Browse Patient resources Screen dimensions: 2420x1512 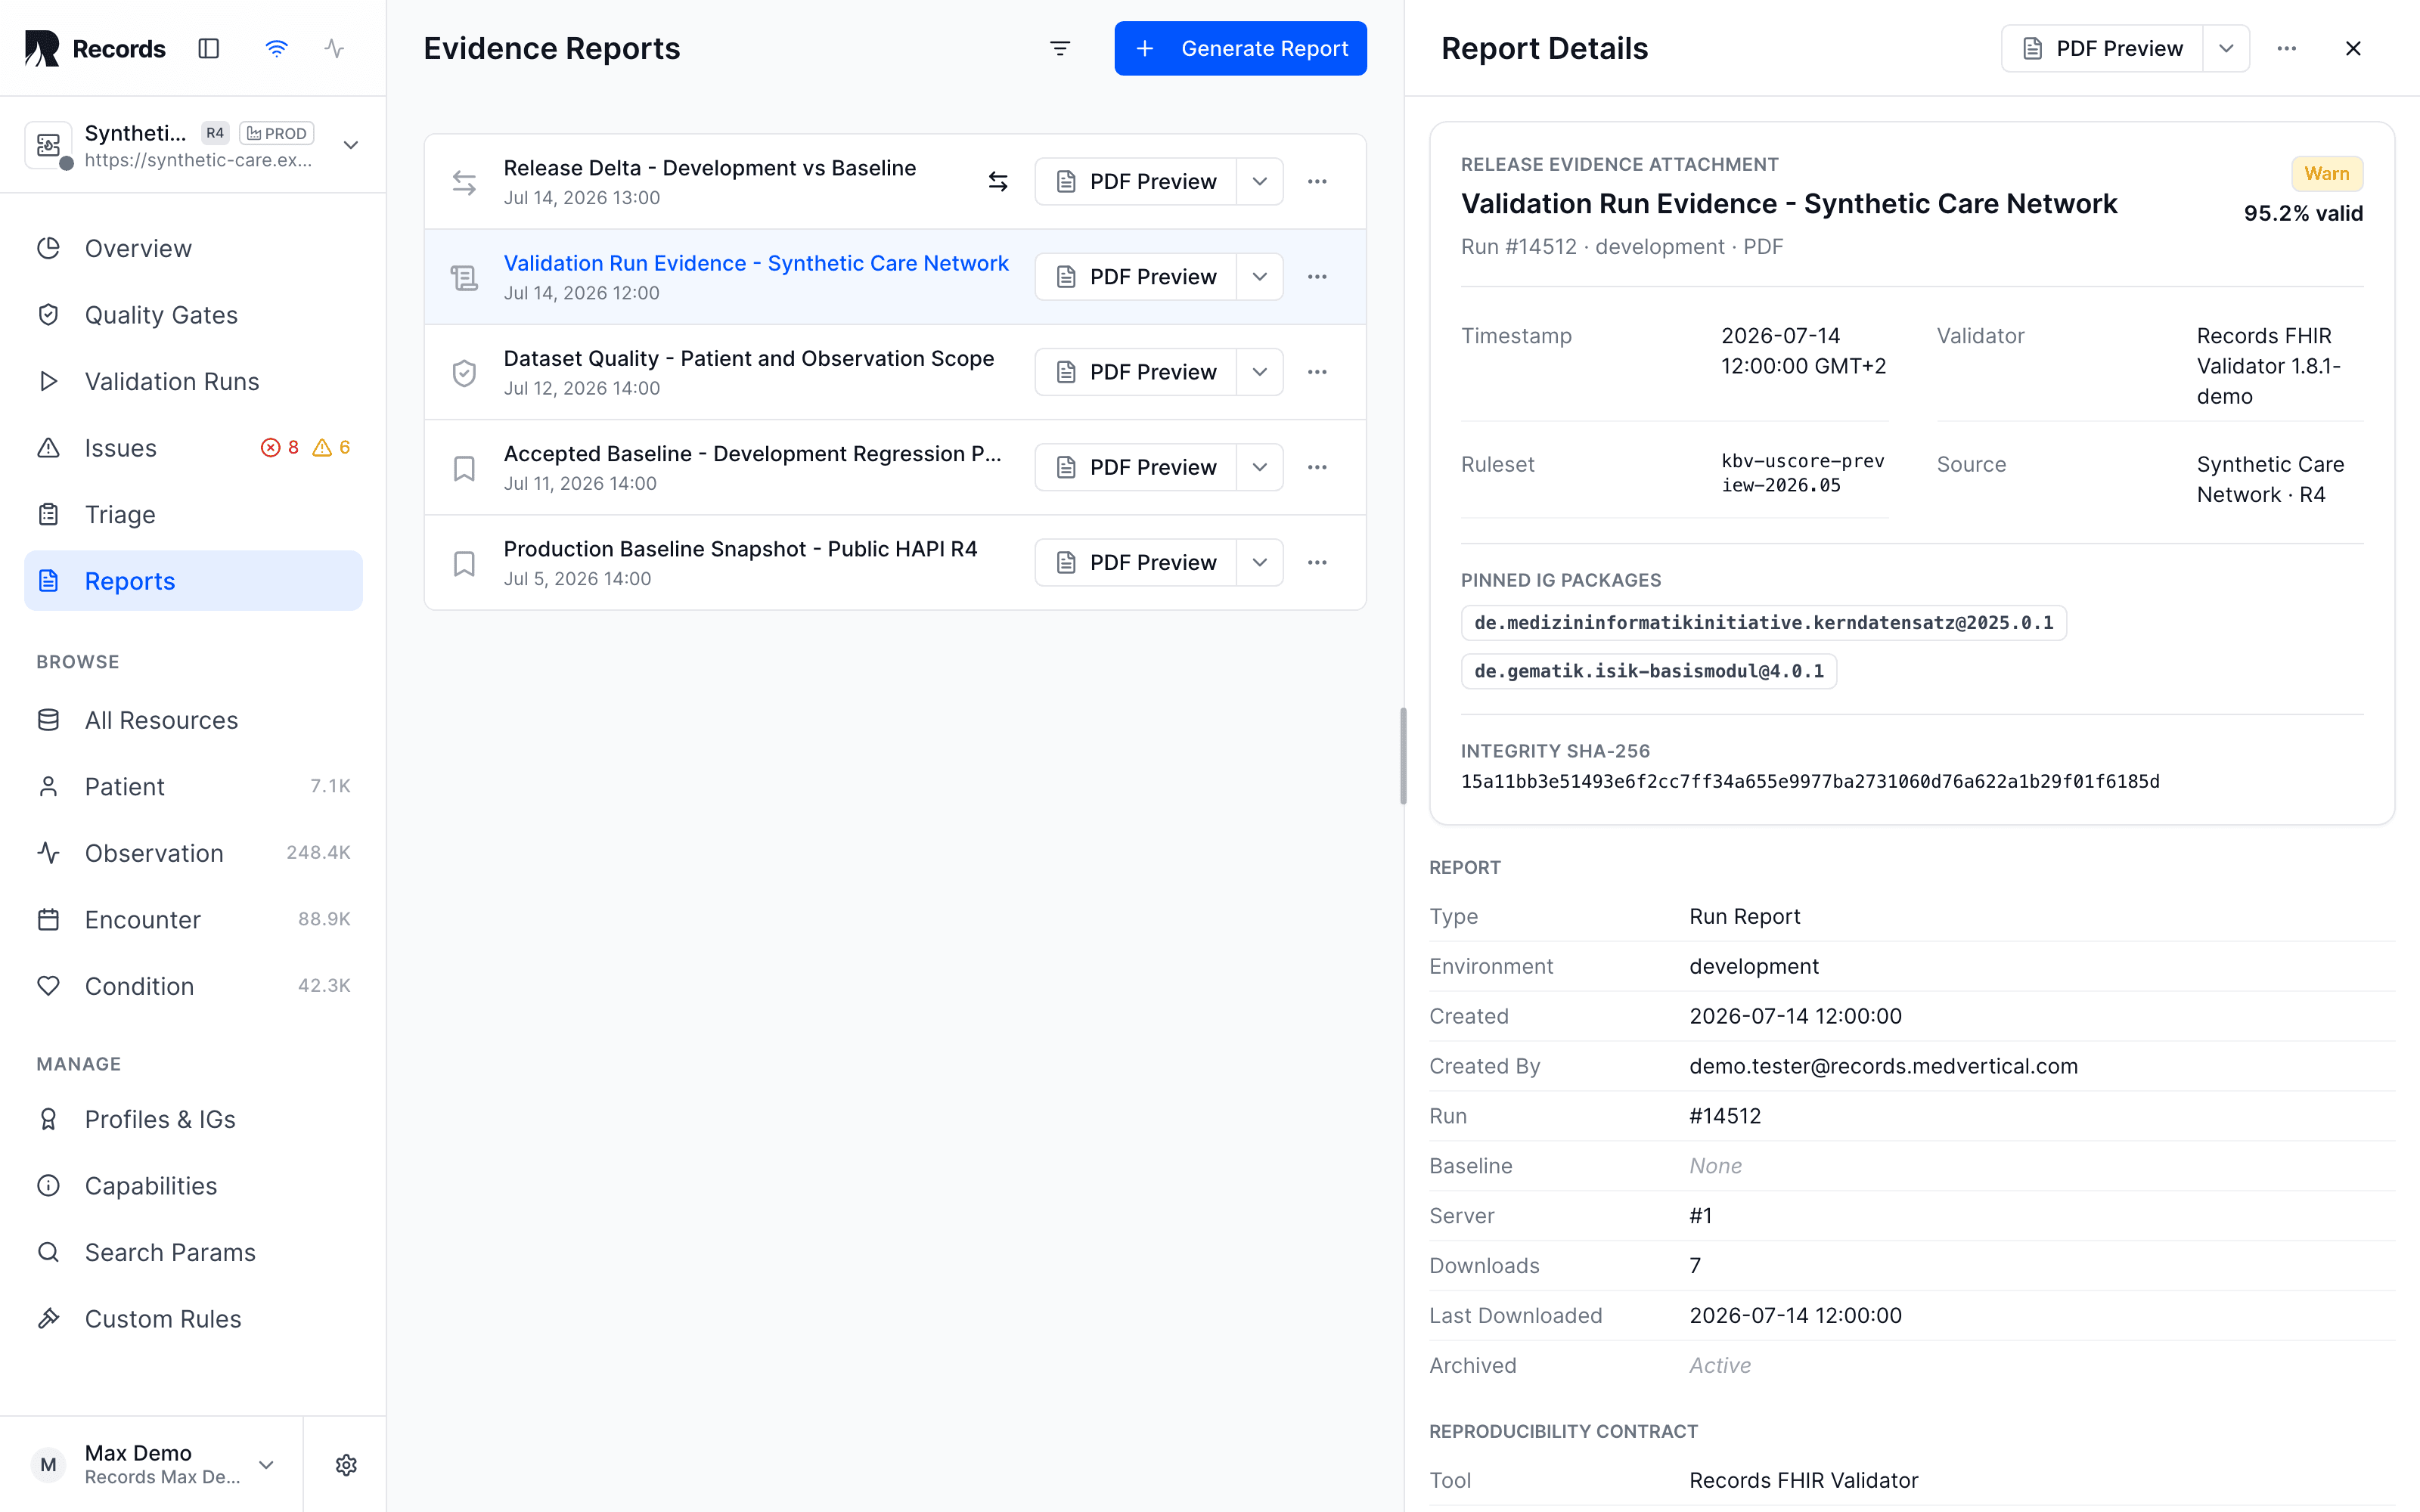[x=193, y=786]
